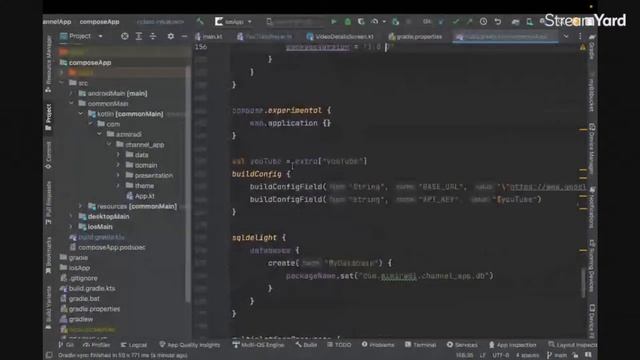Open the Layout Inspector bottom button
The width and height of the screenshot is (640, 360).
(x=573, y=345)
